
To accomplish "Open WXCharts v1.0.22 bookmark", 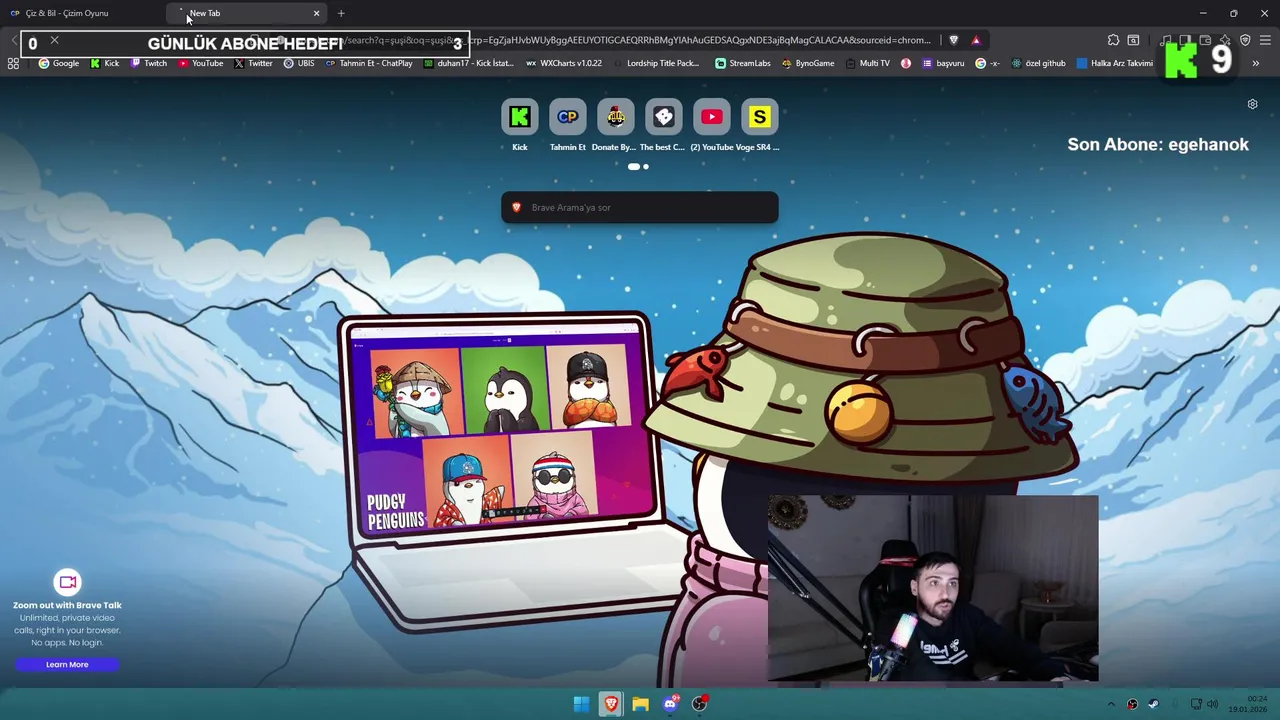I will click(564, 63).
